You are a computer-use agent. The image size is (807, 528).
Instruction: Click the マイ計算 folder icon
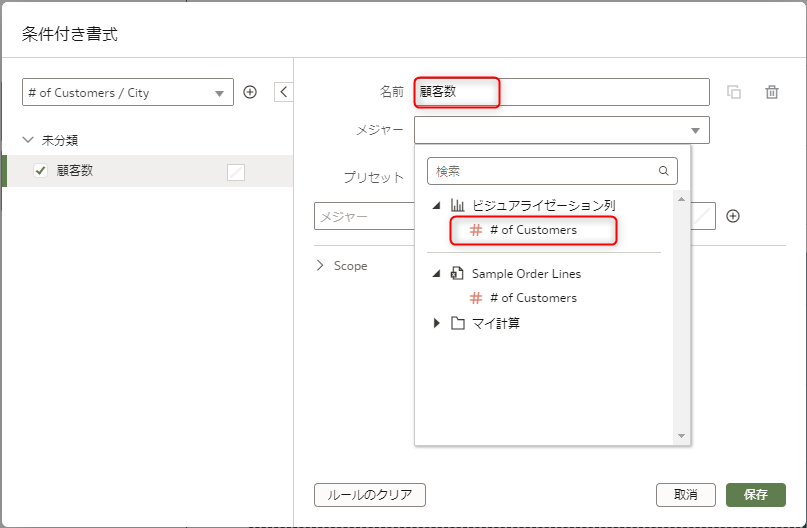[458, 323]
